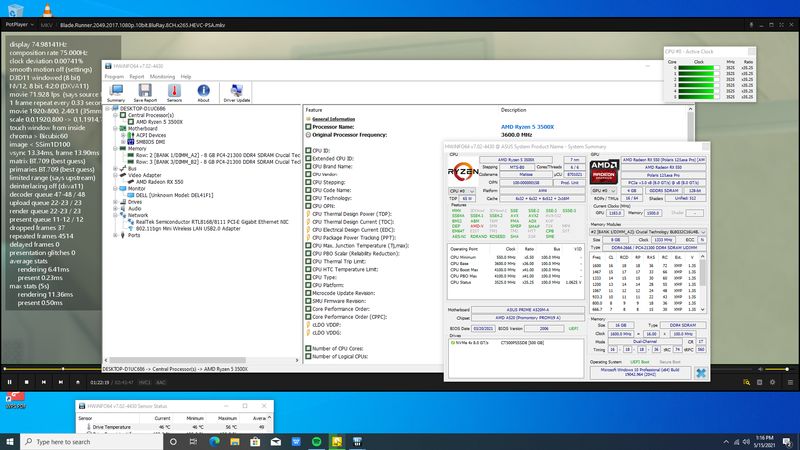The height and width of the screenshot is (450, 800).
Task: Launch the Driver Update icon
Action: click(x=237, y=93)
